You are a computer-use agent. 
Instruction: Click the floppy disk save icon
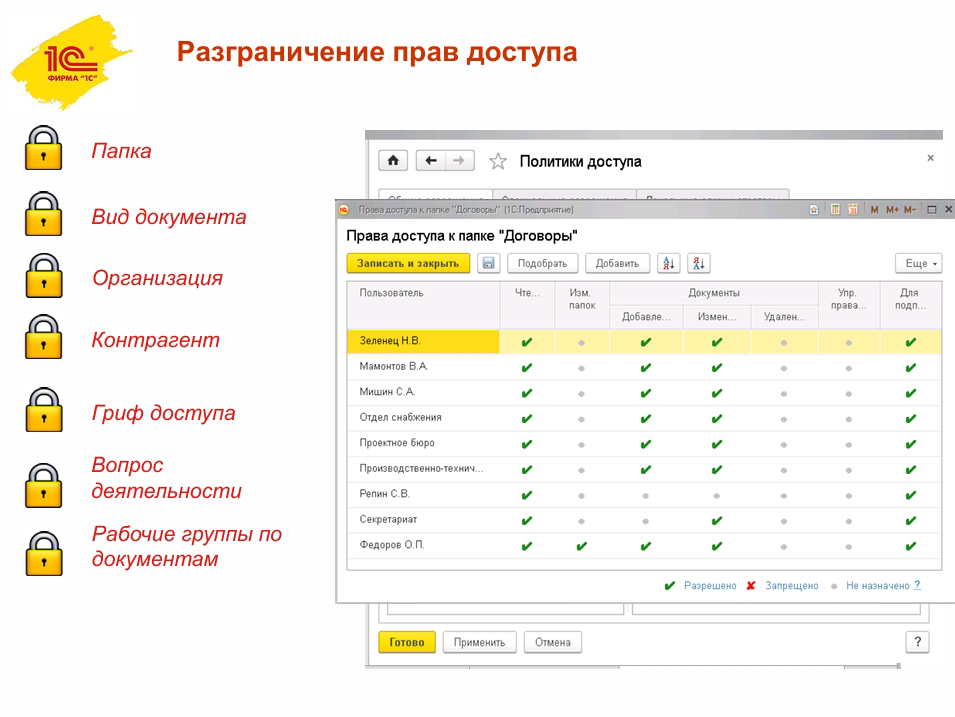tap(488, 263)
